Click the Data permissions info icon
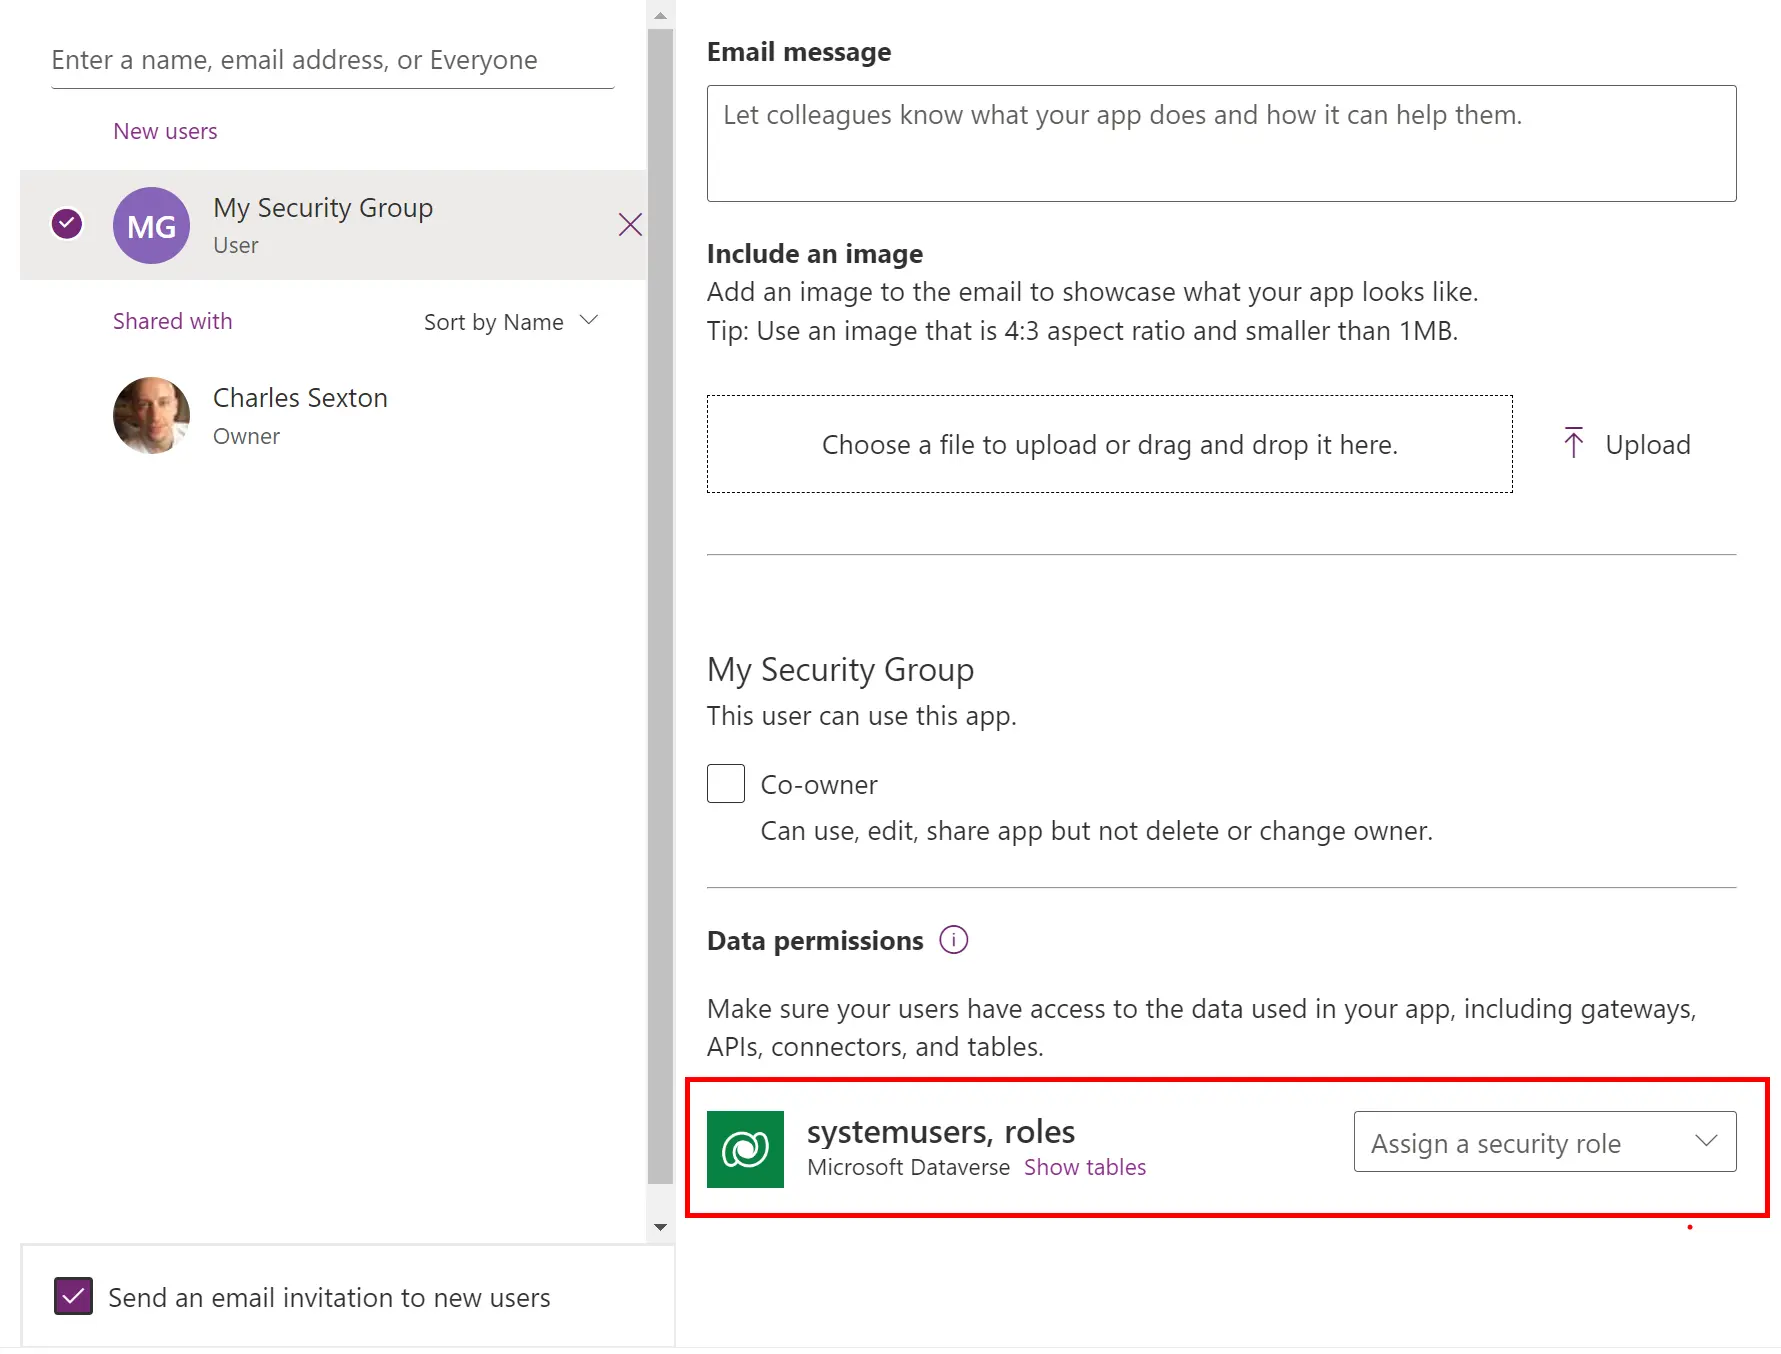 [x=953, y=940]
